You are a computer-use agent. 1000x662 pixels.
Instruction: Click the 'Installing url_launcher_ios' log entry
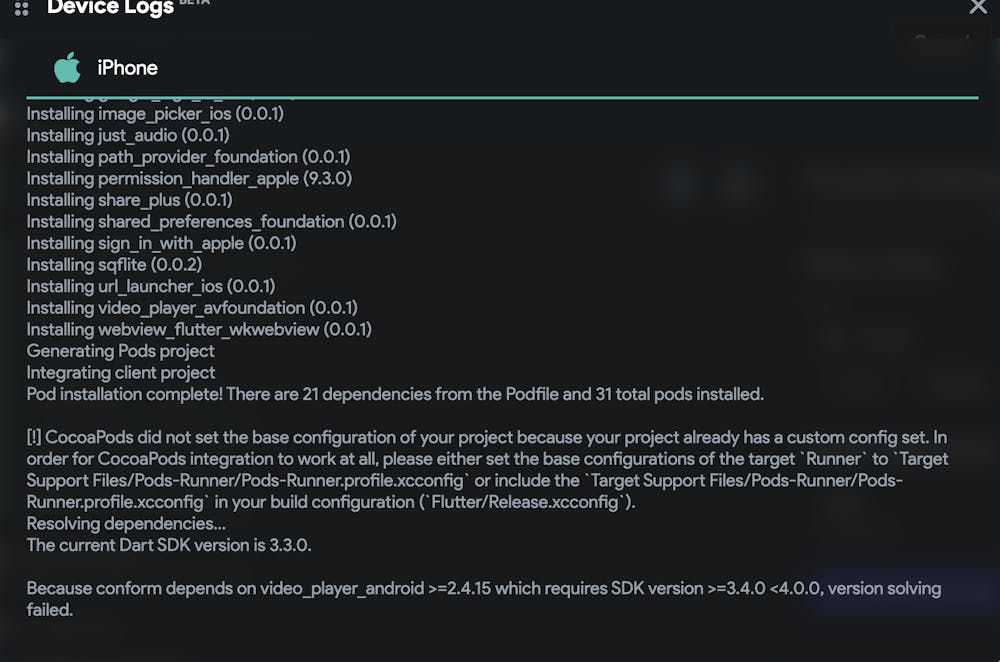click(x=150, y=286)
